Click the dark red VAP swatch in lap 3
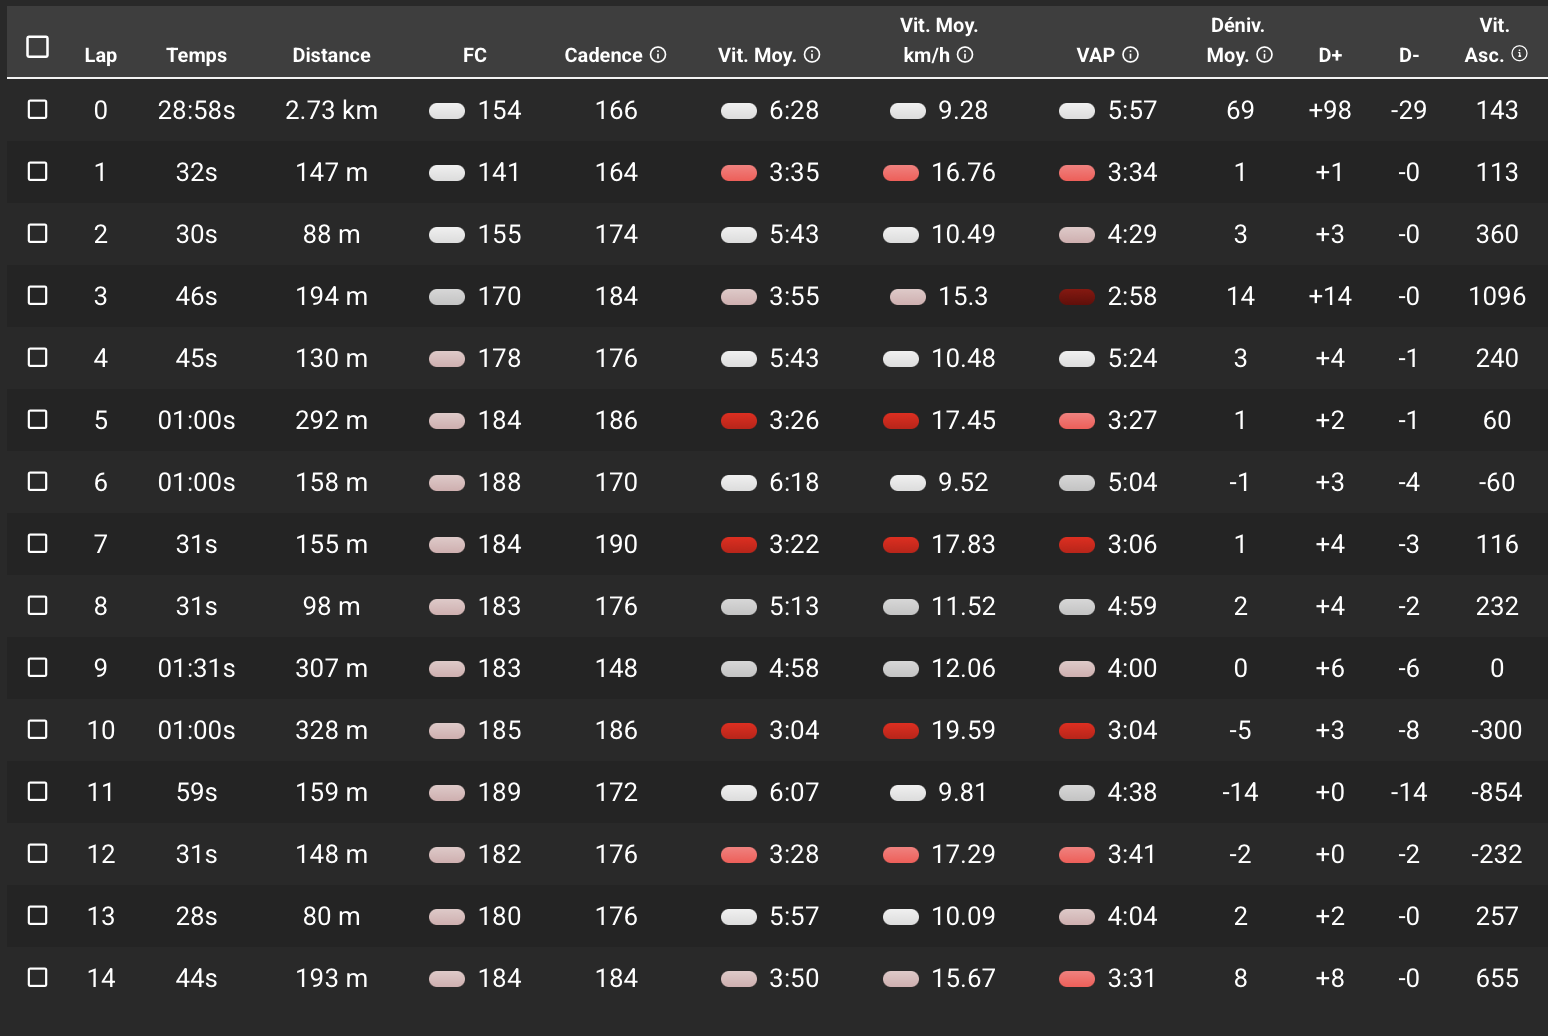 1077,296
